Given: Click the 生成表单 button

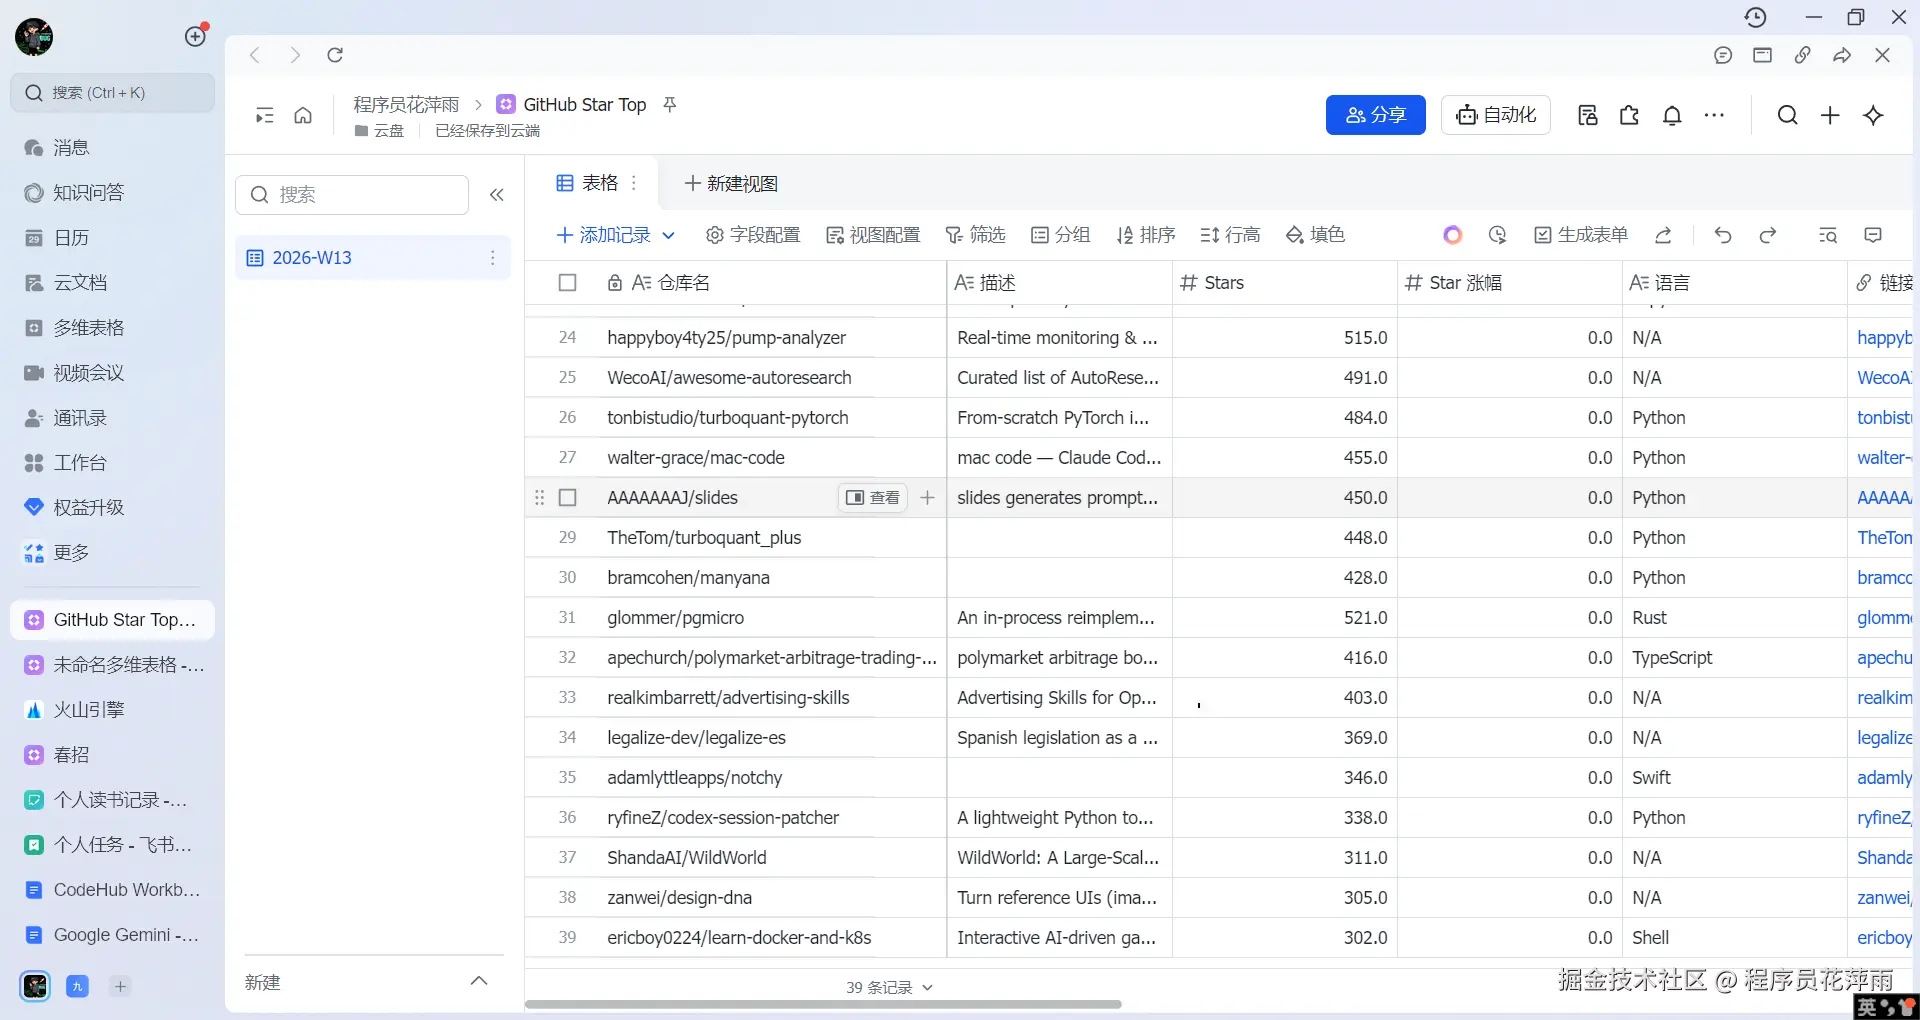Looking at the screenshot, I should pyautogui.click(x=1581, y=235).
